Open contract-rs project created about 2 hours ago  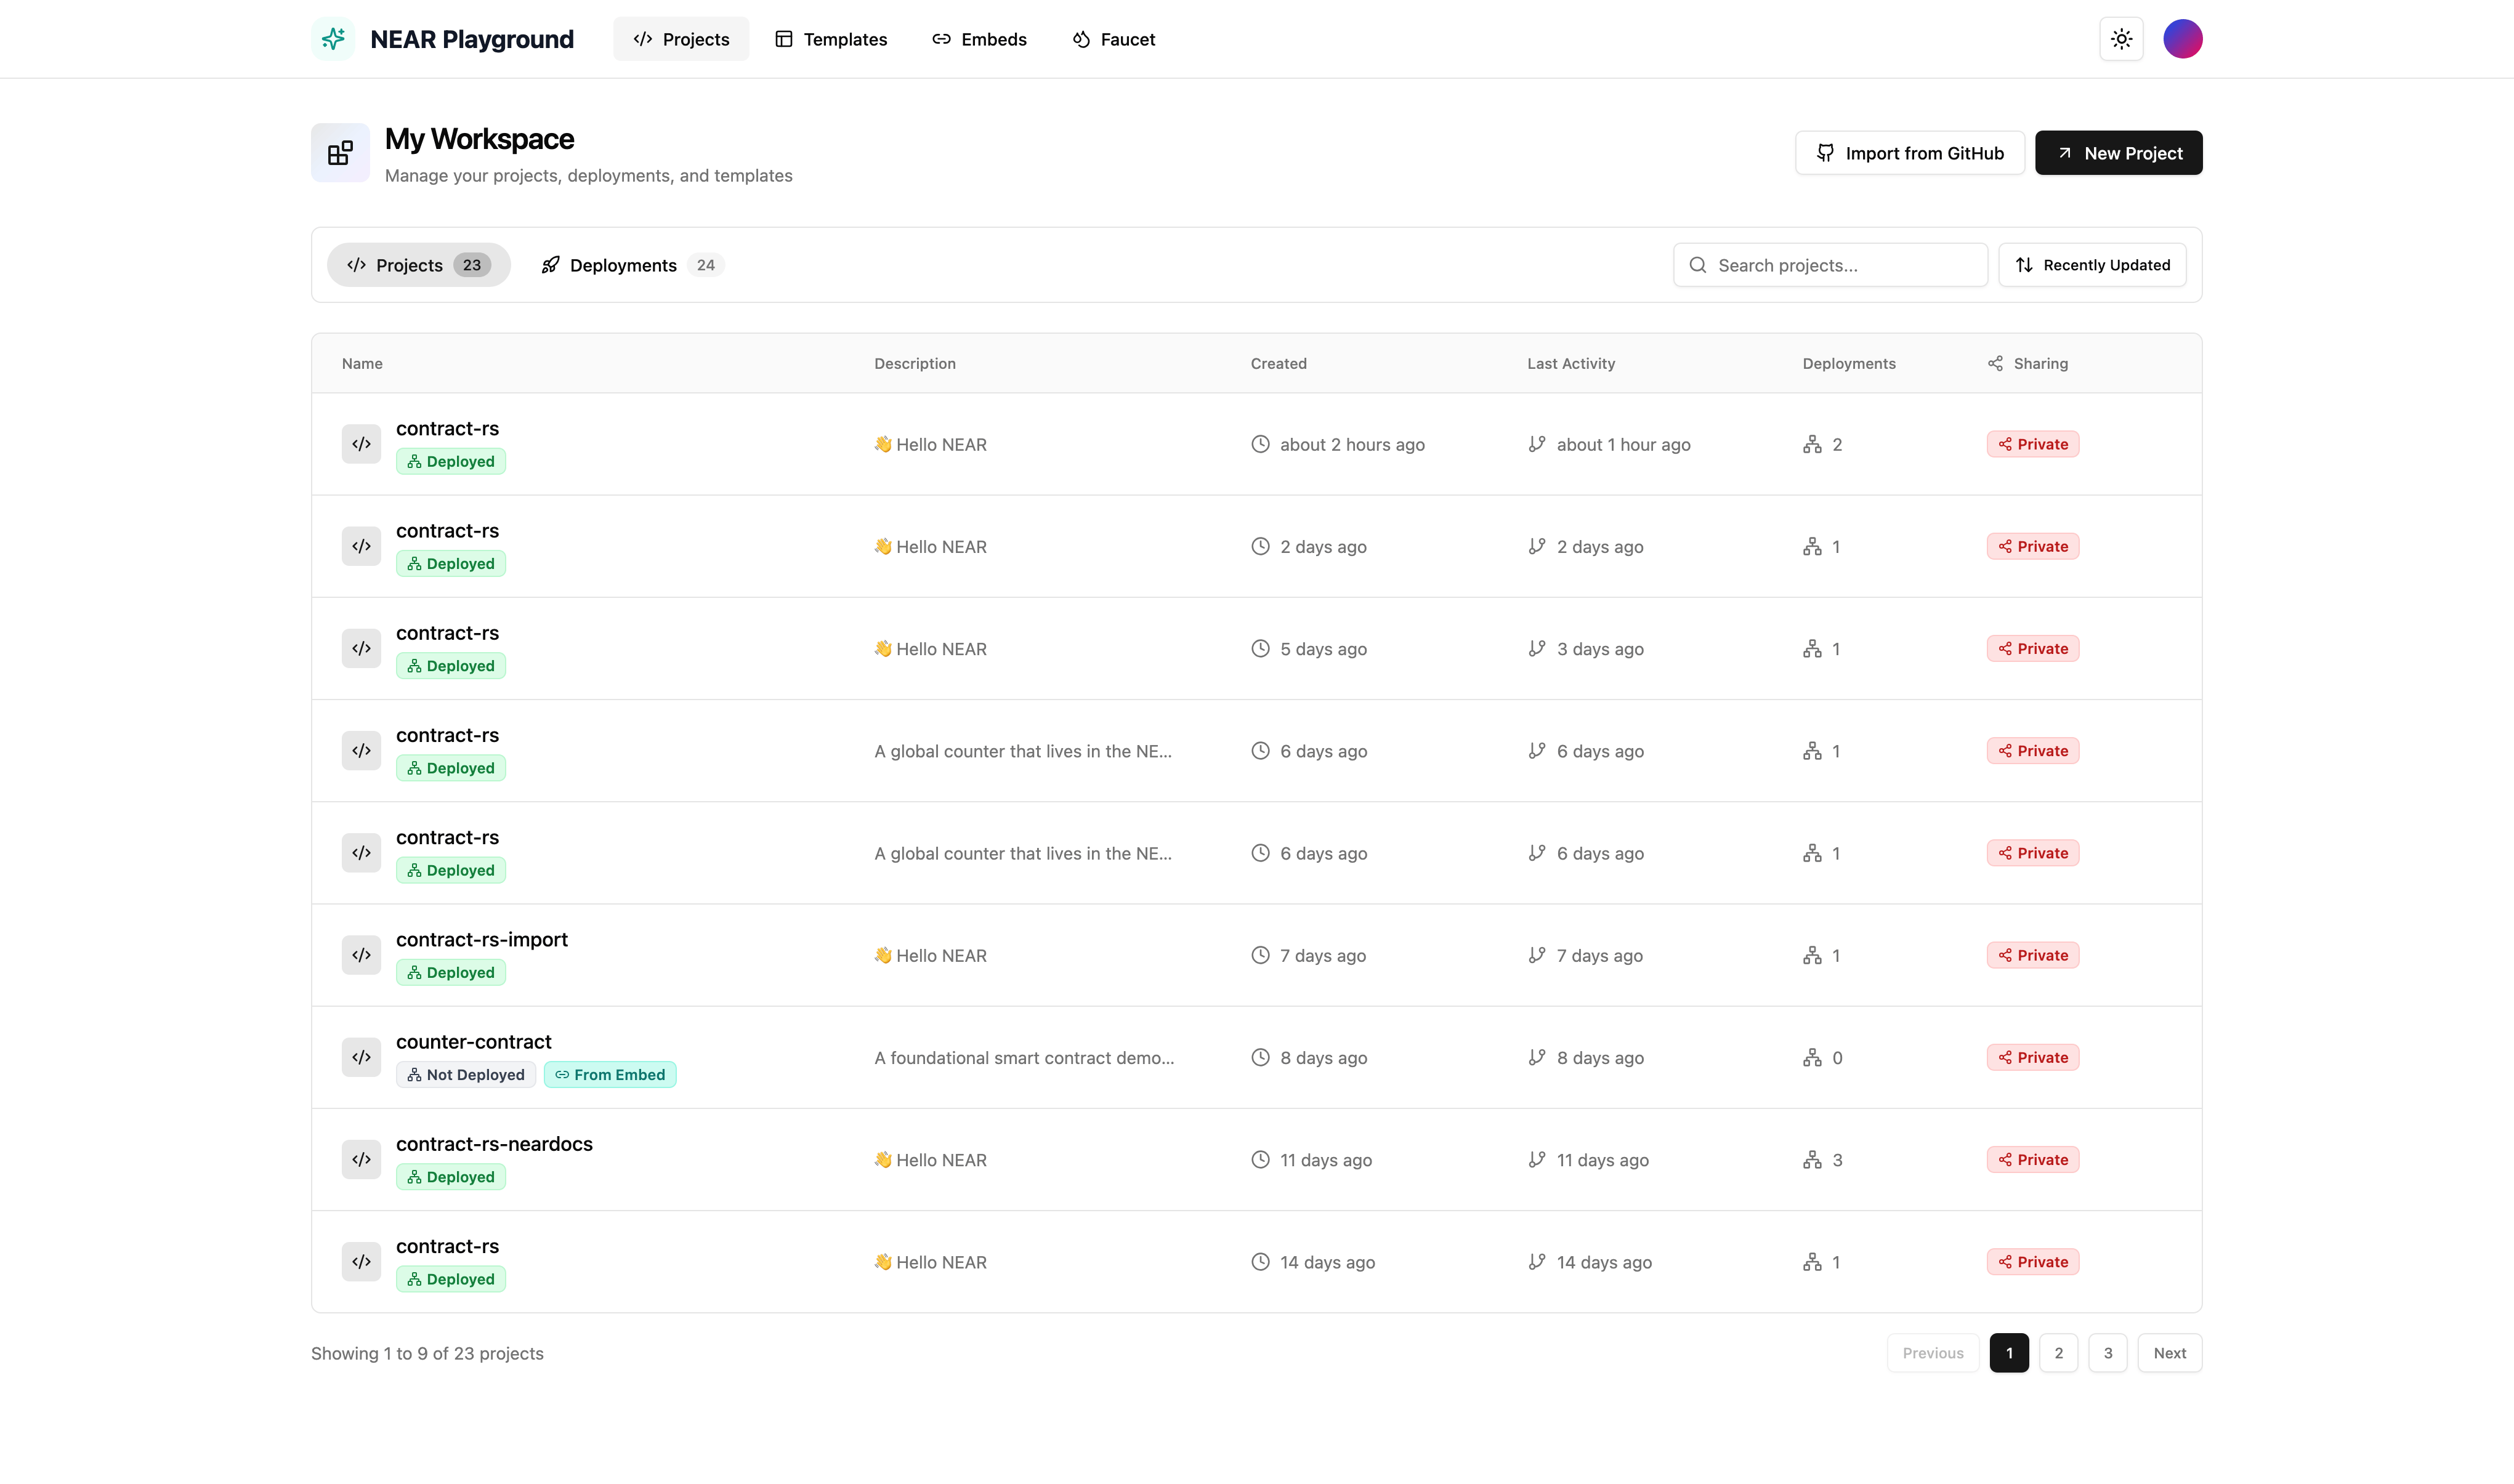click(x=447, y=428)
